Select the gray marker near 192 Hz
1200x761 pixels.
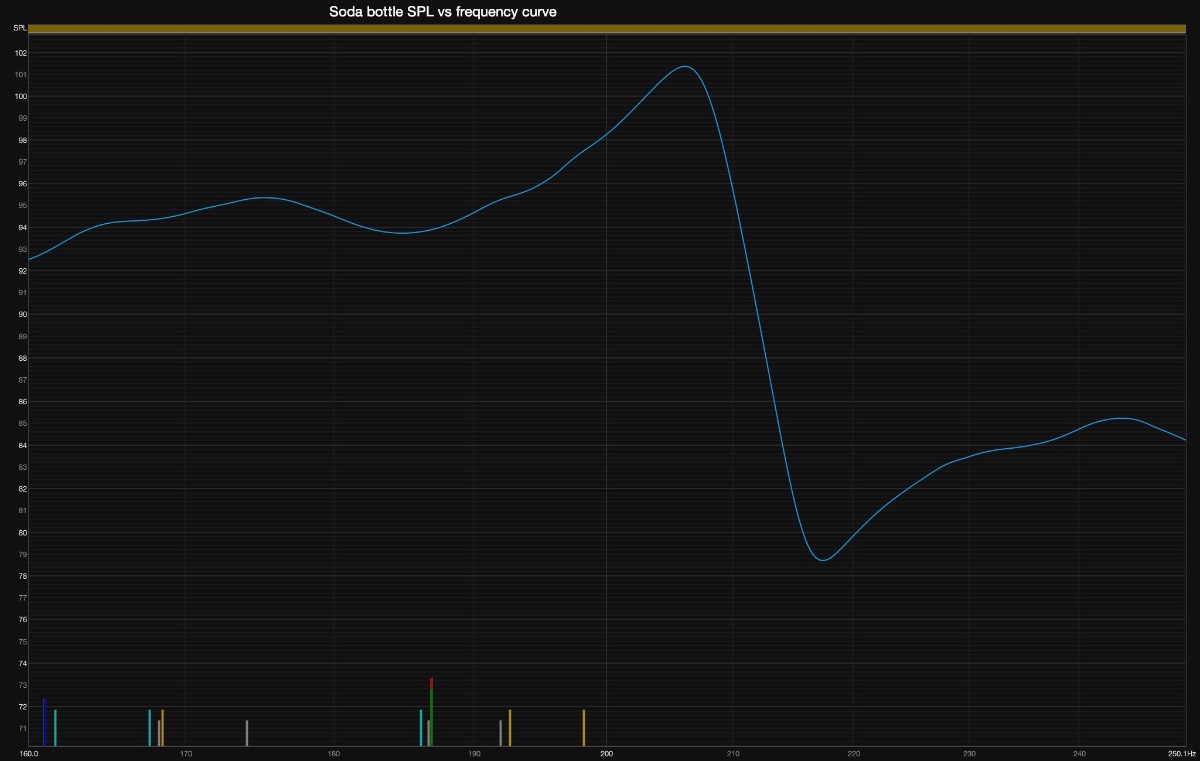(501, 732)
